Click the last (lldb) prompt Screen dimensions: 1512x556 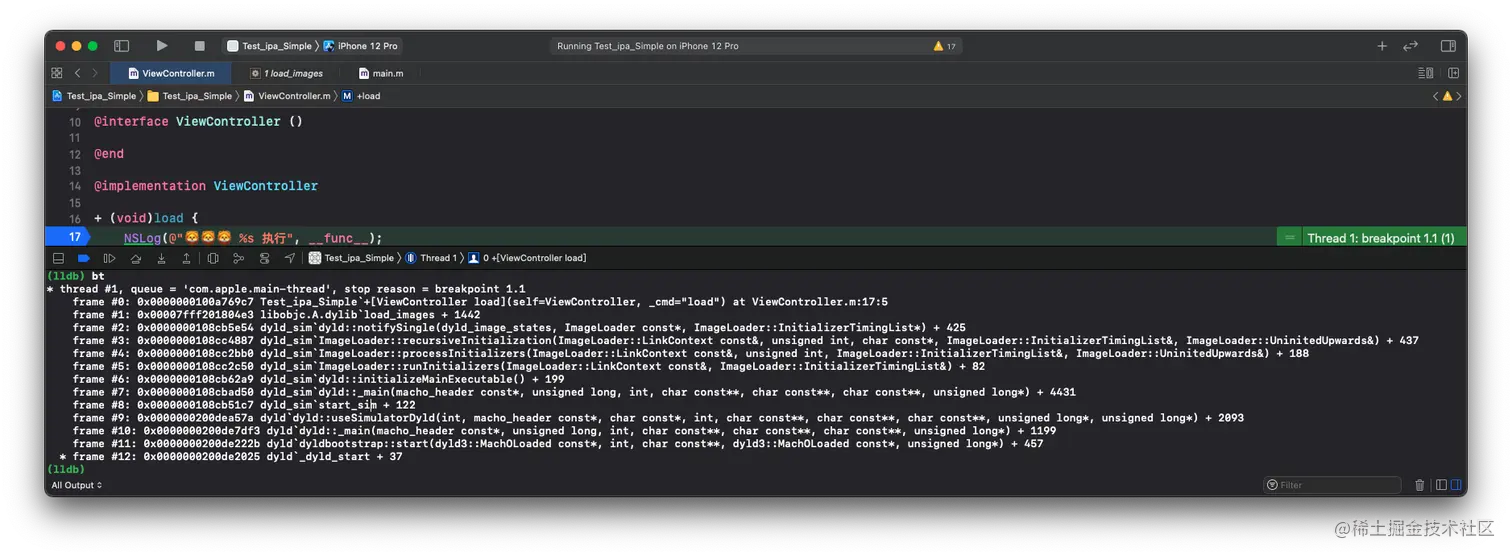tap(66, 469)
